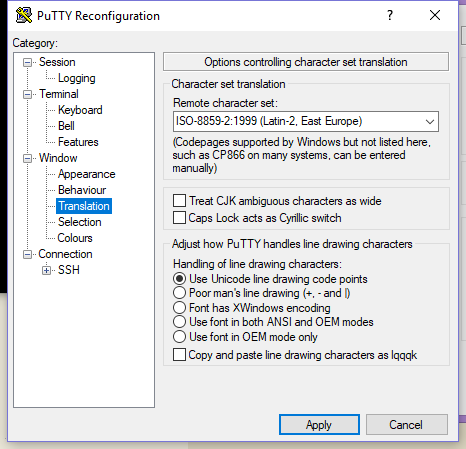
Task: Collapse the Terminal tree node
Action: point(27,94)
